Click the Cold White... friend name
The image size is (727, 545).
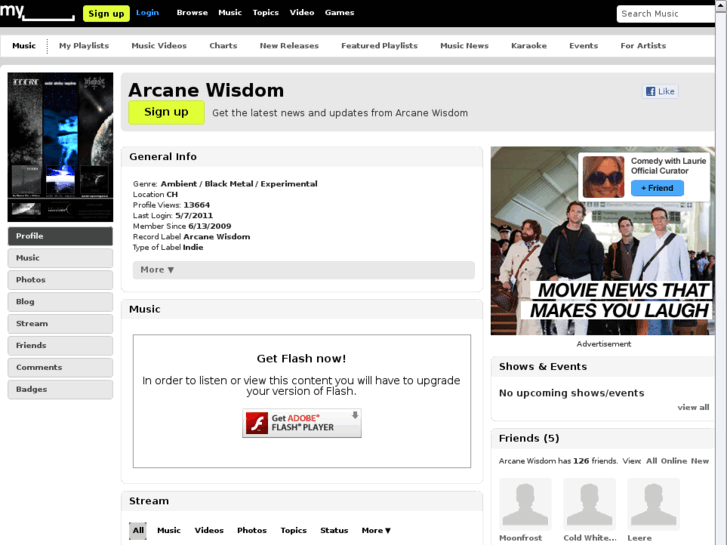coord(590,538)
